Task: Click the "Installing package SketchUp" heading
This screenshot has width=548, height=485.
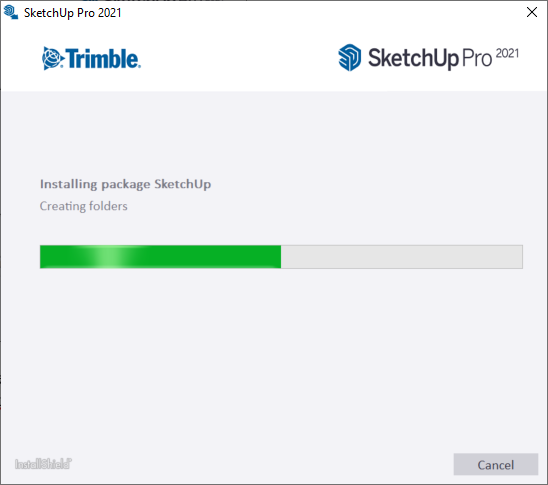Action: [125, 184]
